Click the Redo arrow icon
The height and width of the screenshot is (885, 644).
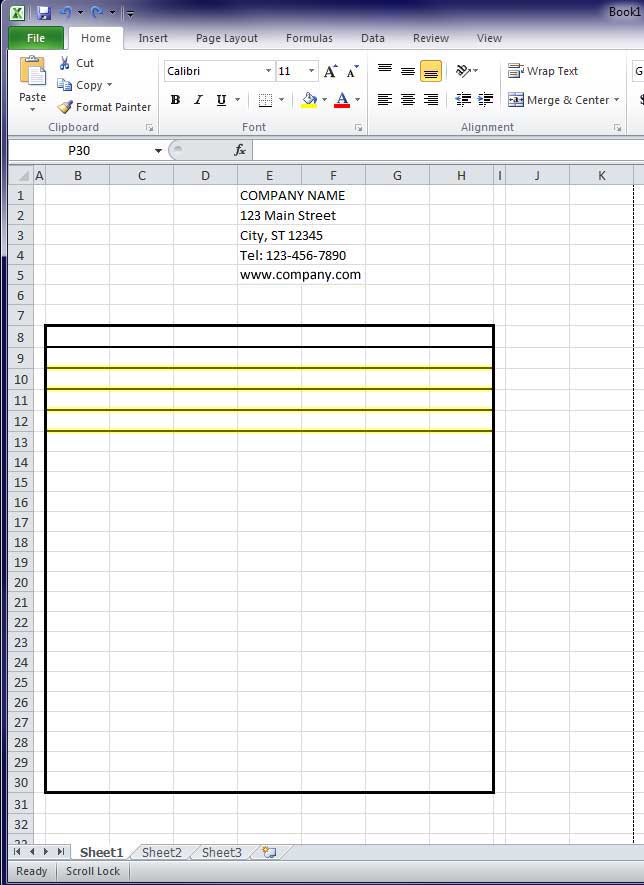pos(97,12)
